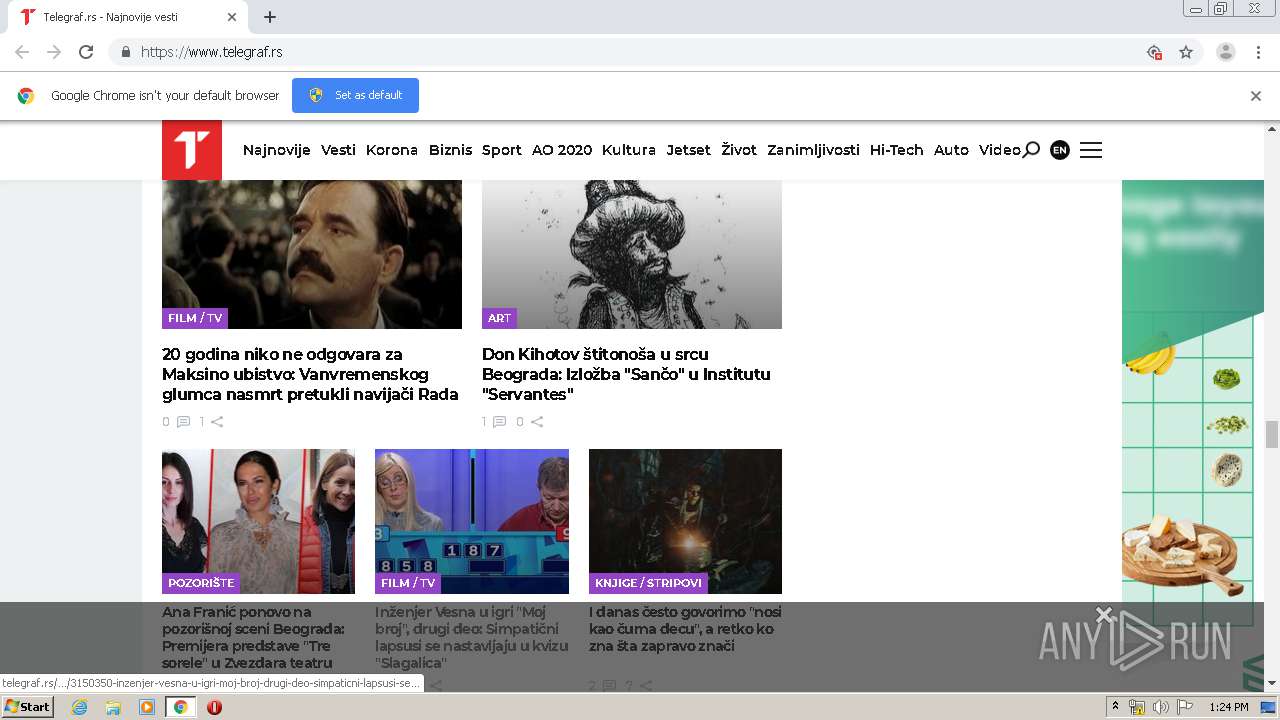Open a new tab with the plus icon

coord(270,17)
